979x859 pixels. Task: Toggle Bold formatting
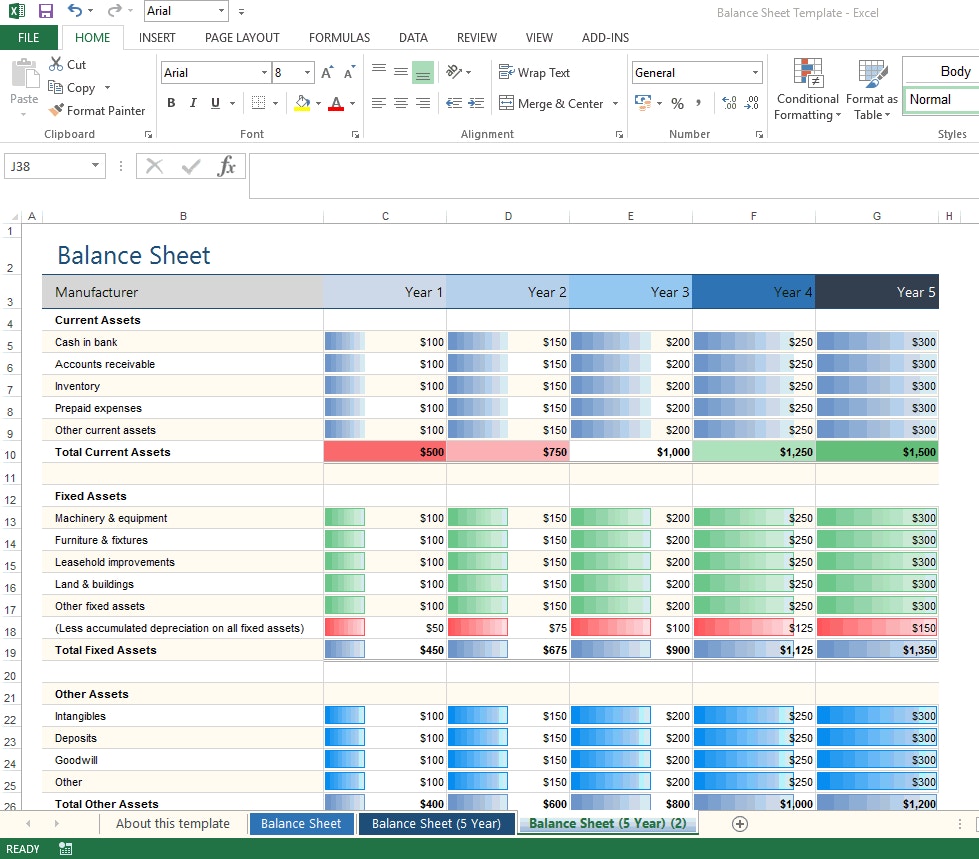(x=171, y=103)
